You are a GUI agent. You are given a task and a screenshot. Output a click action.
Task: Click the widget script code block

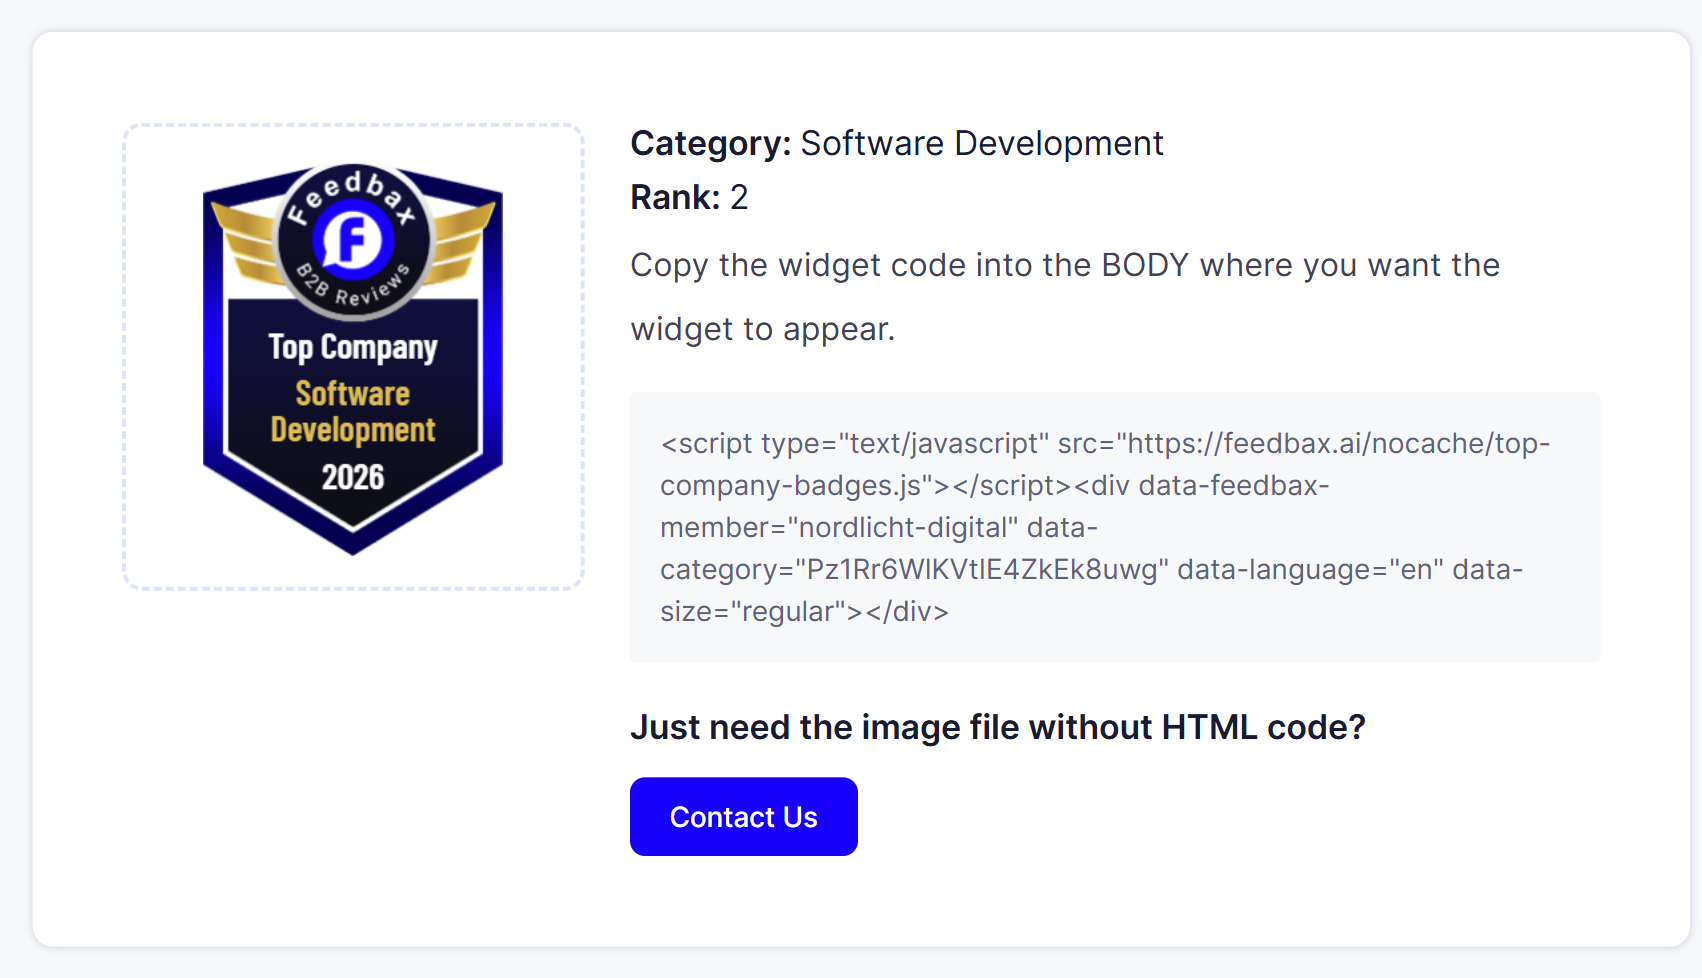[1115, 527]
